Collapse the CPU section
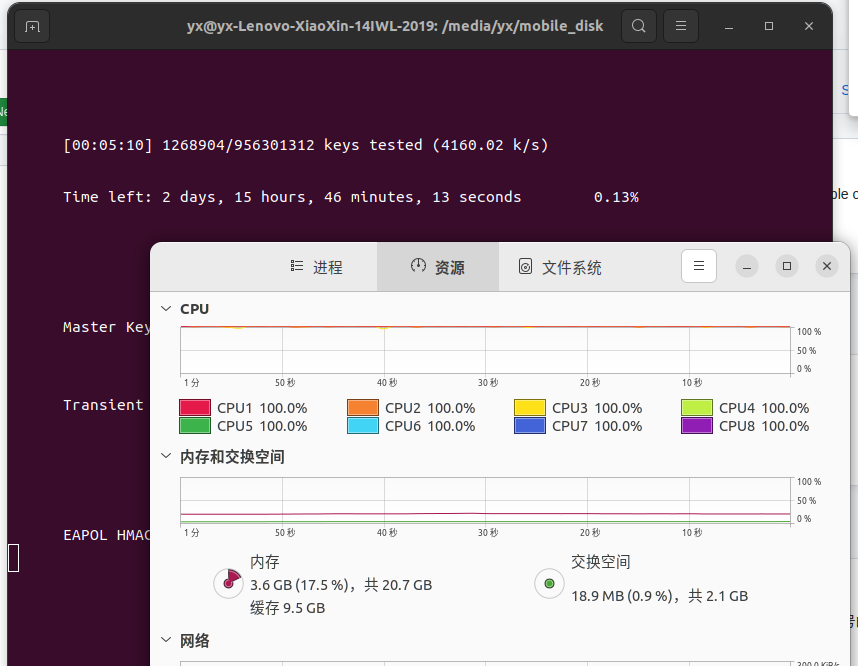This screenshot has width=858, height=666. point(166,309)
